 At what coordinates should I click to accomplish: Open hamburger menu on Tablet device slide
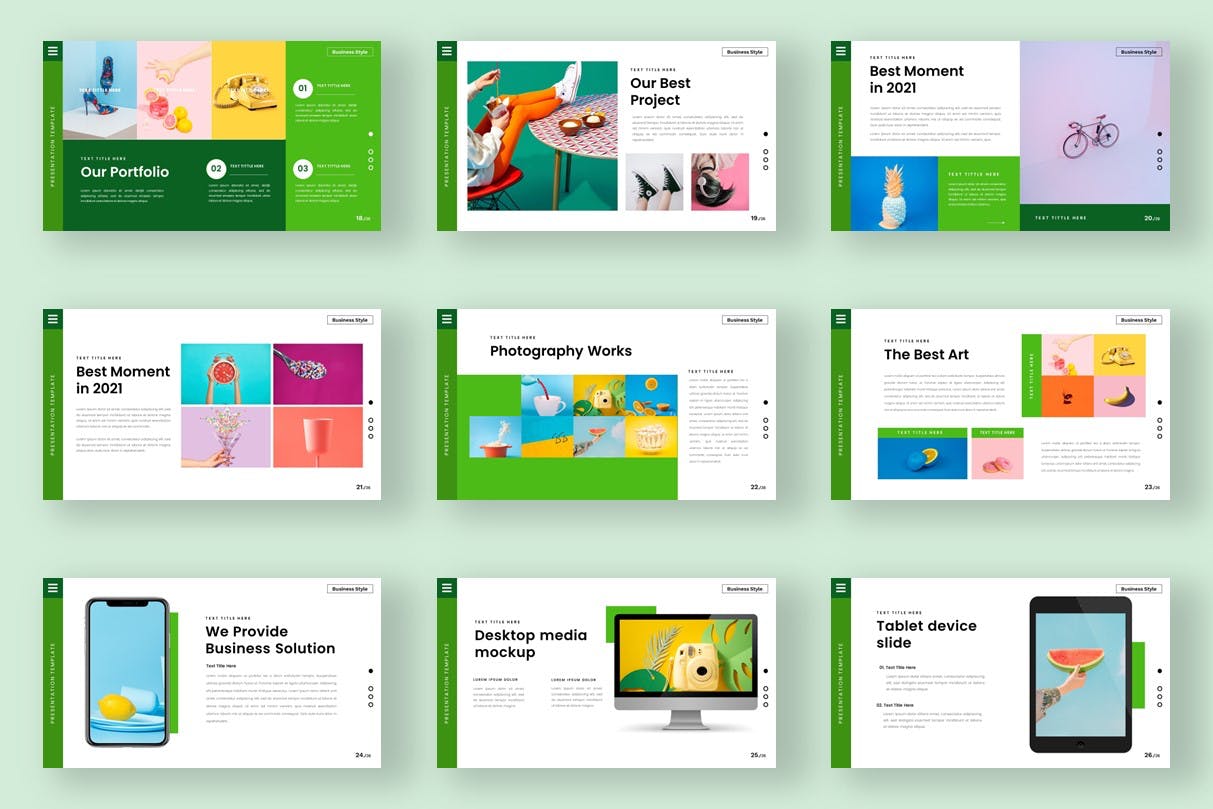841,587
